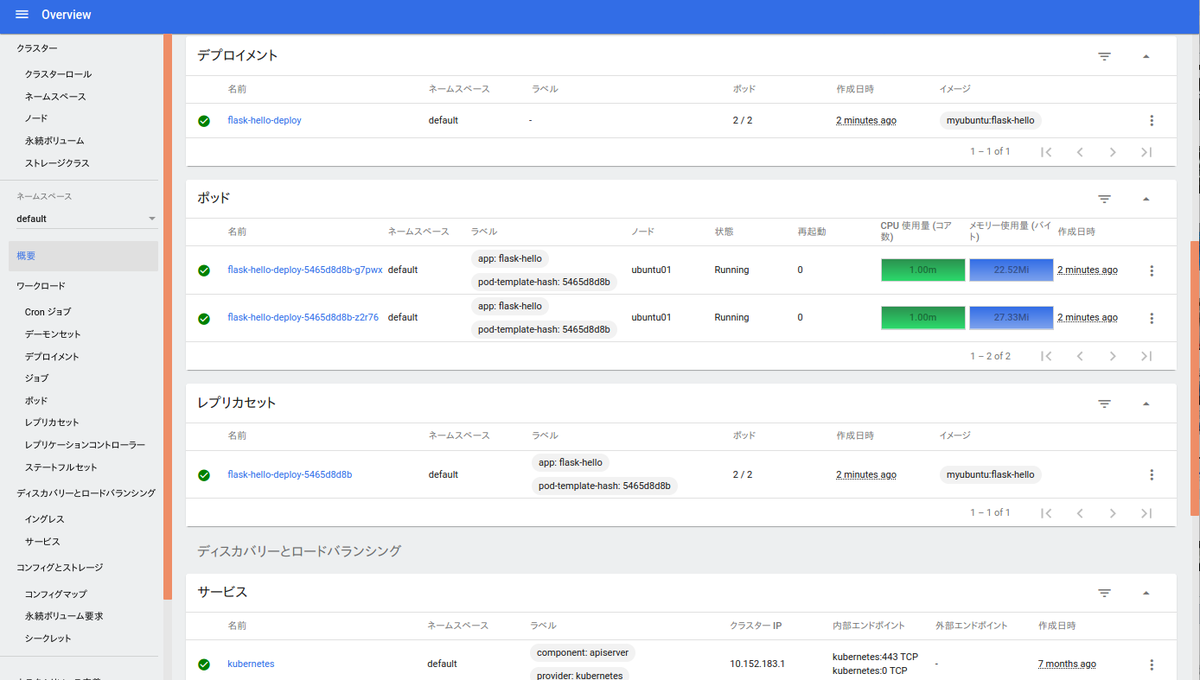Select ネームスペース under クラスター in sidebar
1200x680 pixels.
(55, 97)
